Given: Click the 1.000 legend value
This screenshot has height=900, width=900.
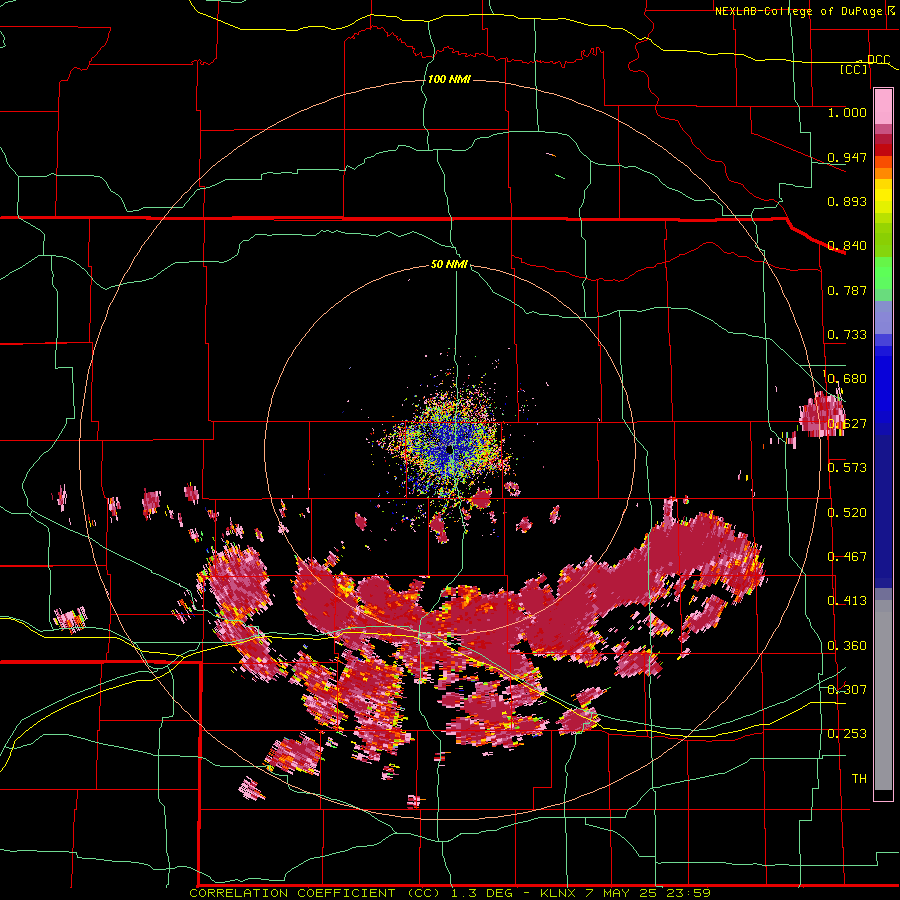Looking at the screenshot, I should tap(847, 112).
